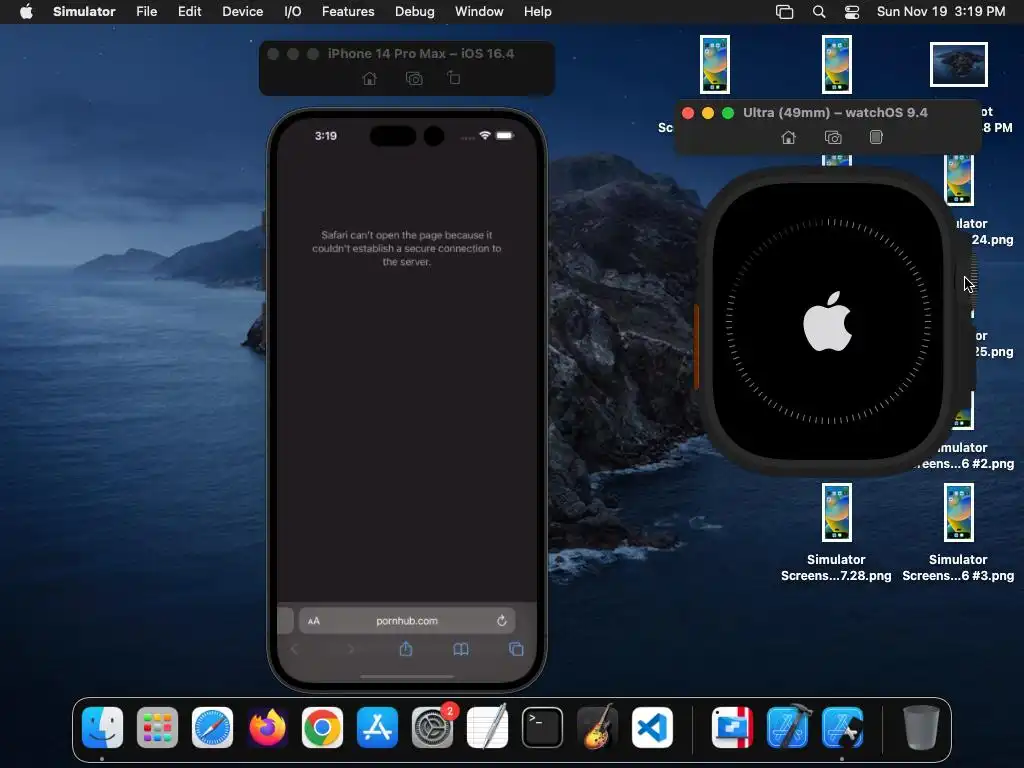The width and height of the screenshot is (1024, 768).
Task: Click the screen mirroring icon in menu bar
Action: (x=784, y=12)
